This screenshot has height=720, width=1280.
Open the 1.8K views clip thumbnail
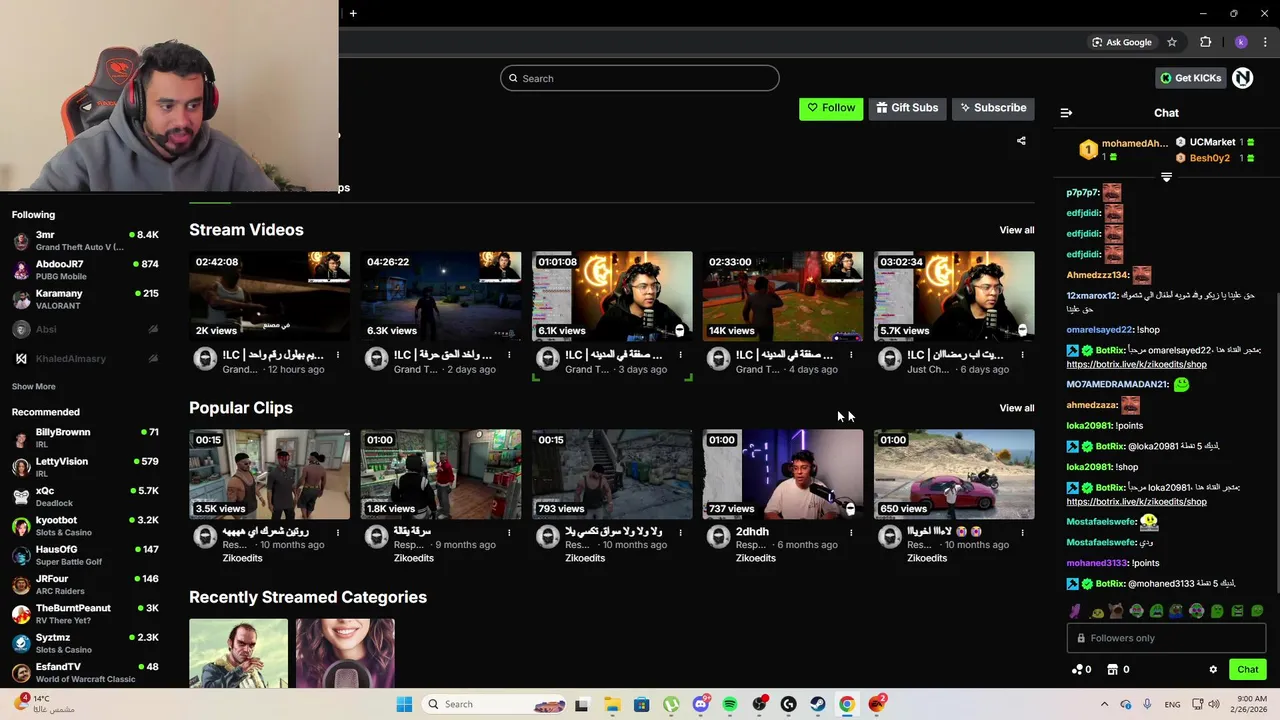pos(441,474)
